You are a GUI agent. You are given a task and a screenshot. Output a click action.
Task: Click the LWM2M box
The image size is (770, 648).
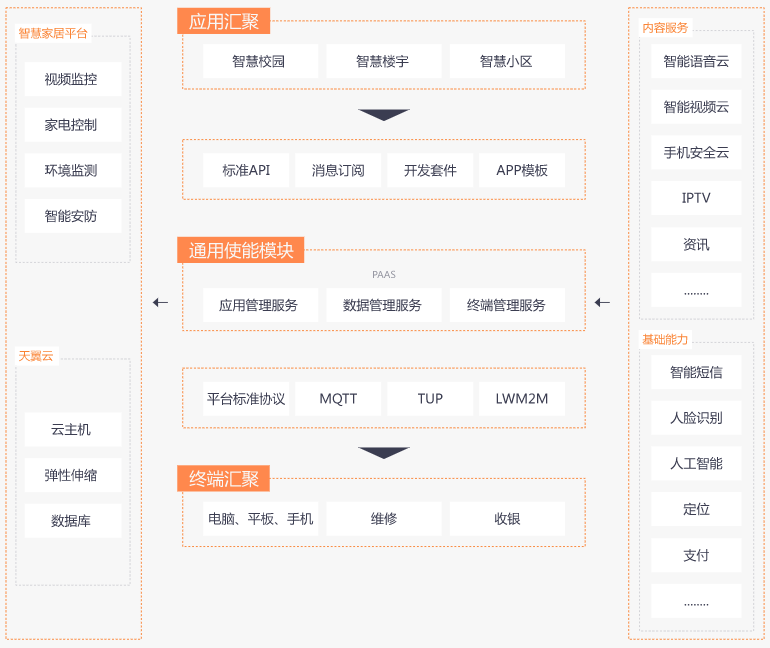(522, 399)
